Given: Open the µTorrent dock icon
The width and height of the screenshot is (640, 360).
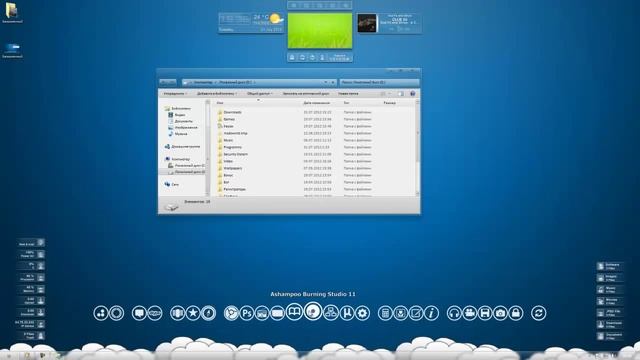Looking at the screenshot, I should (347, 313).
